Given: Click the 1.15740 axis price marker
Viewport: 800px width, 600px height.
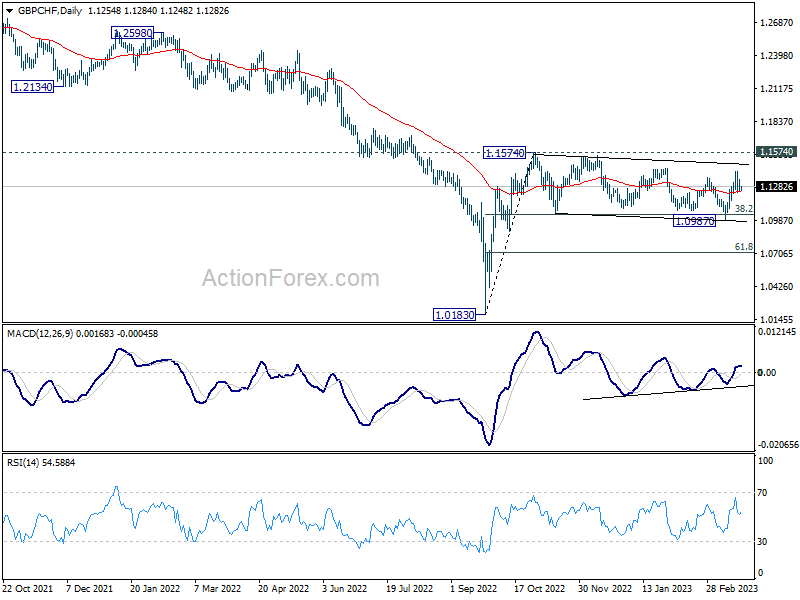Looking at the screenshot, I should (x=776, y=152).
